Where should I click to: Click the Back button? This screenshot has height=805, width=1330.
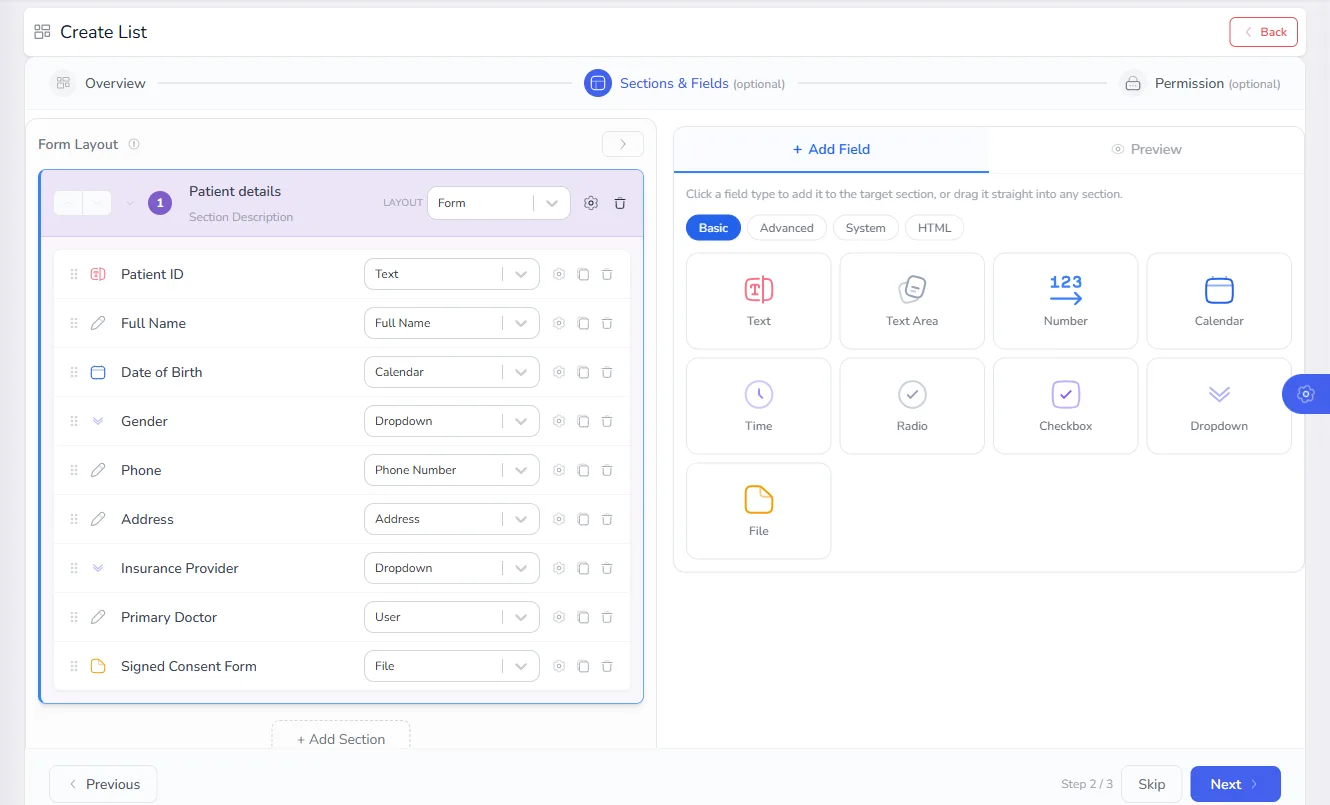[1264, 32]
